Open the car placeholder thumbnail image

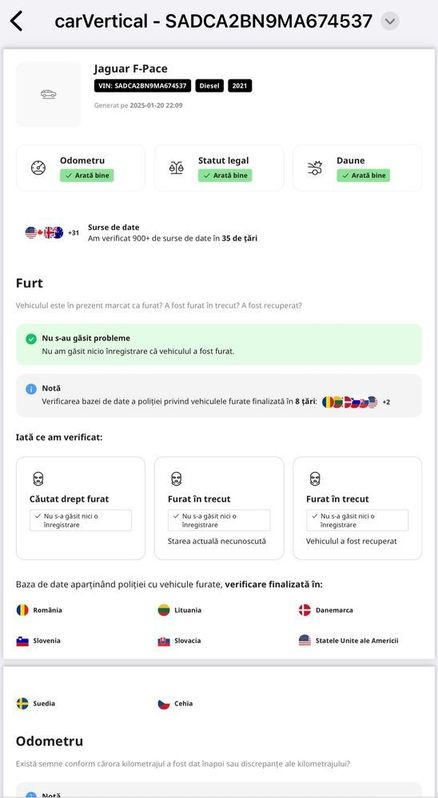tap(48, 94)
